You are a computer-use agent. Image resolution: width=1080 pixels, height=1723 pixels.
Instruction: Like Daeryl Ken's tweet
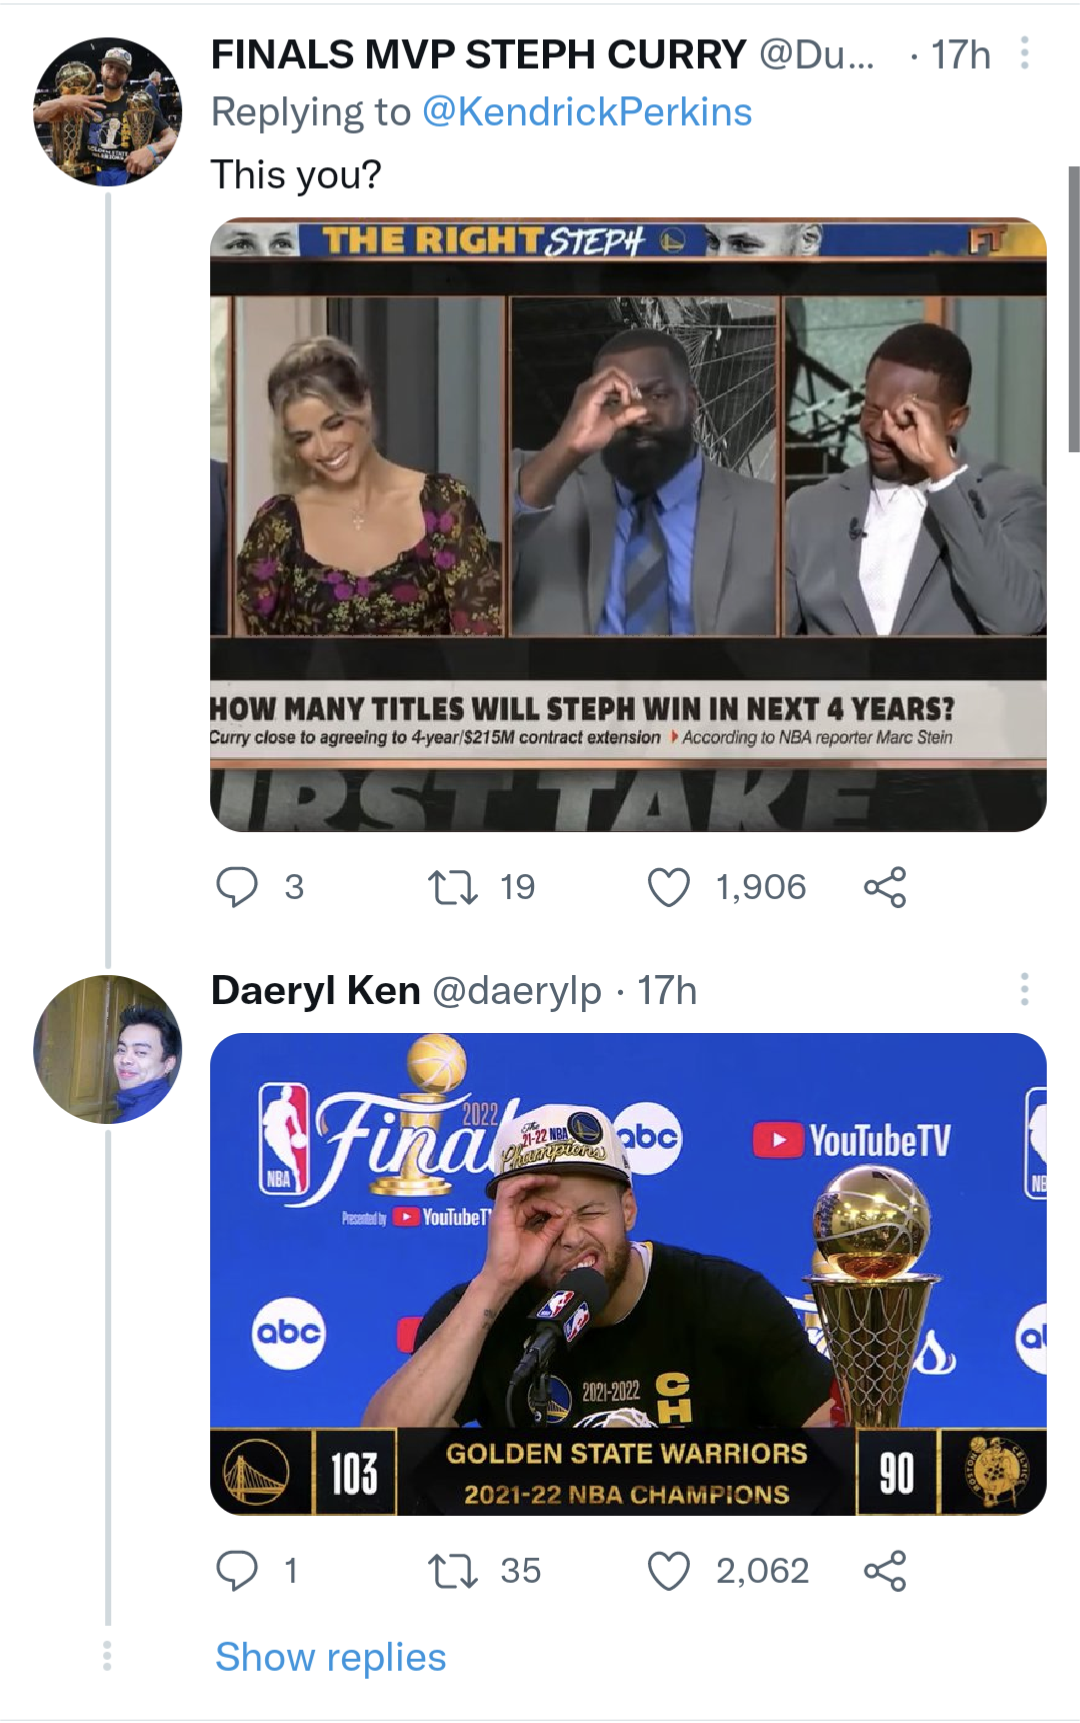point(669,1571)
